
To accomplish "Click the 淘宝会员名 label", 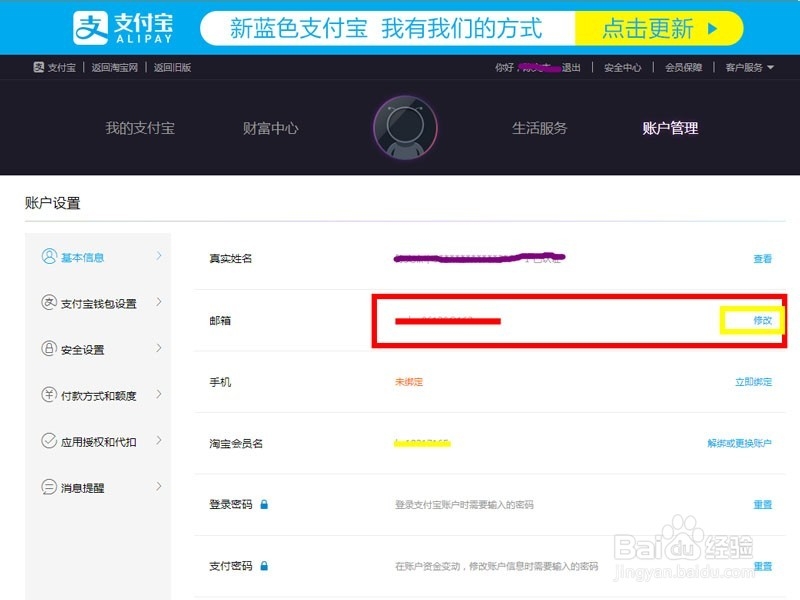I will [x=236, y=443].
